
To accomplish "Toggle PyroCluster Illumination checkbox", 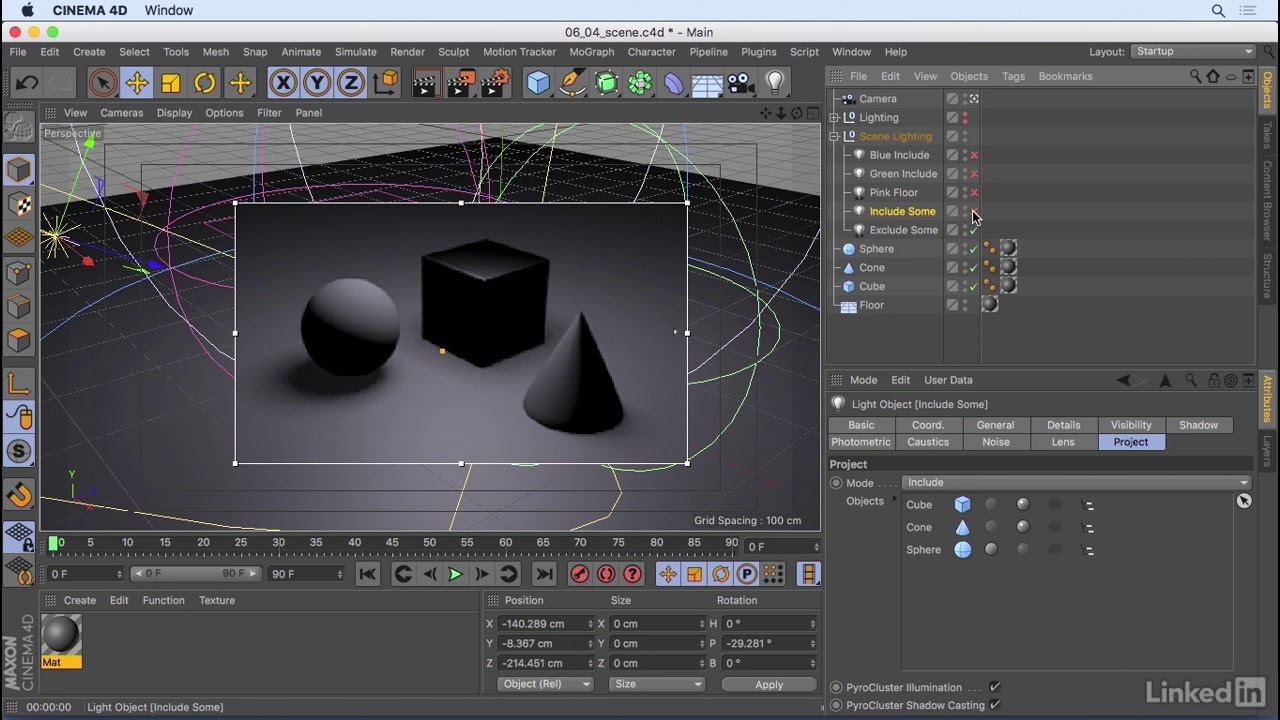I will (994, 687).
